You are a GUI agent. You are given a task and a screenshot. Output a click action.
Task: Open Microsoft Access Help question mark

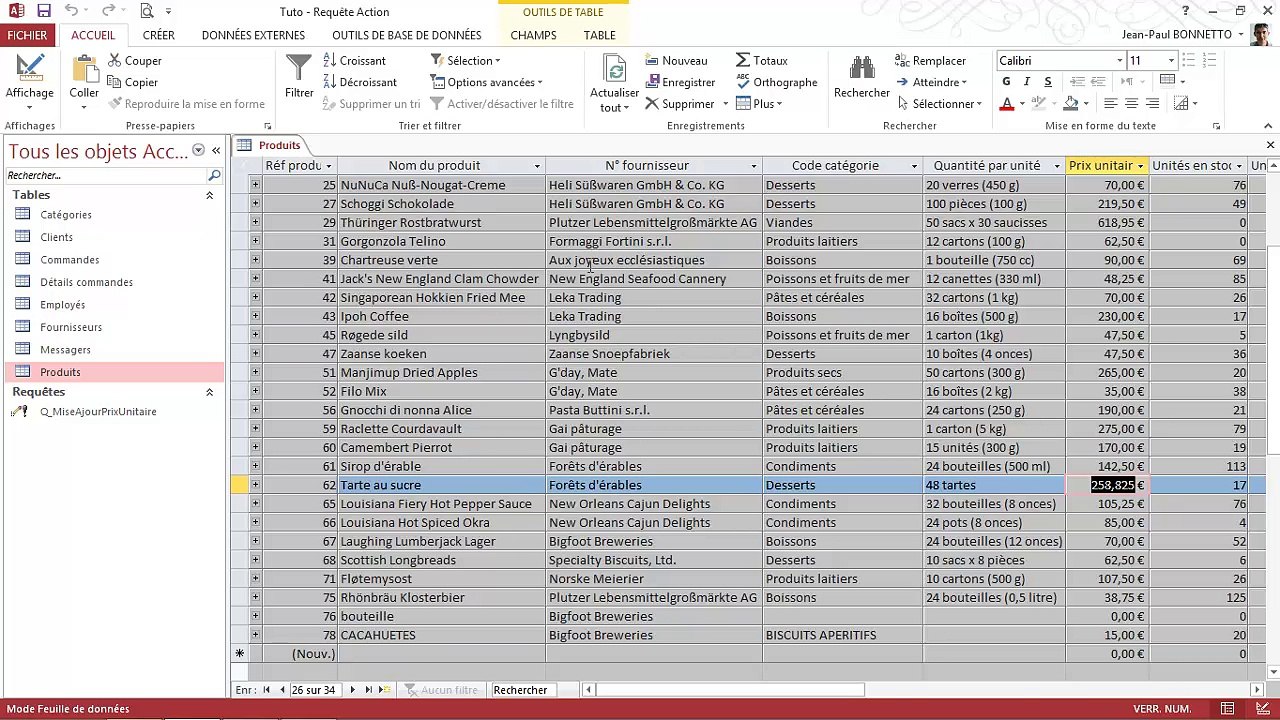tap(1186, 11)
